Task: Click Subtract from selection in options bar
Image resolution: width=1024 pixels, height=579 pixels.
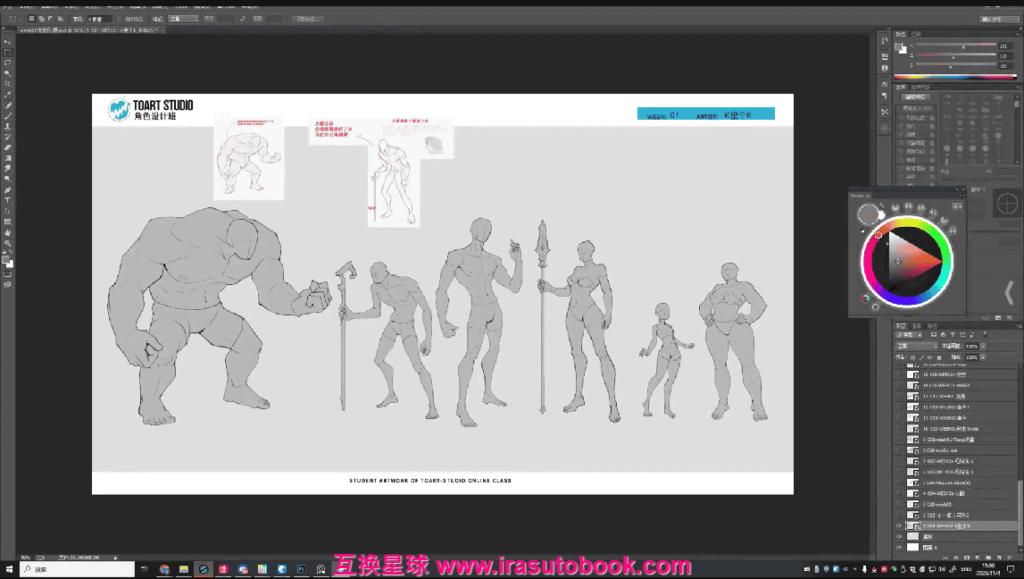Action: pos(51,19)
